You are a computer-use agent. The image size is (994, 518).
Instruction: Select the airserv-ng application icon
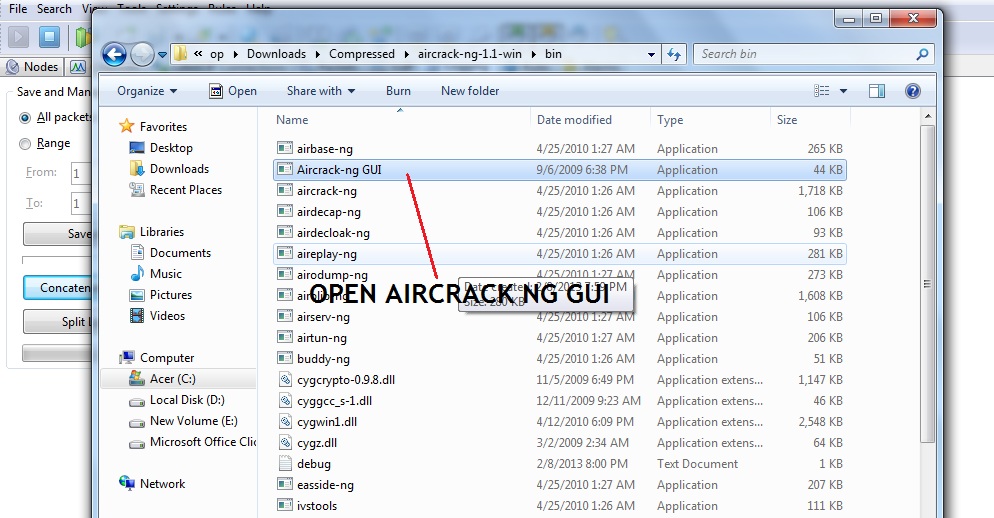(285, 316)
